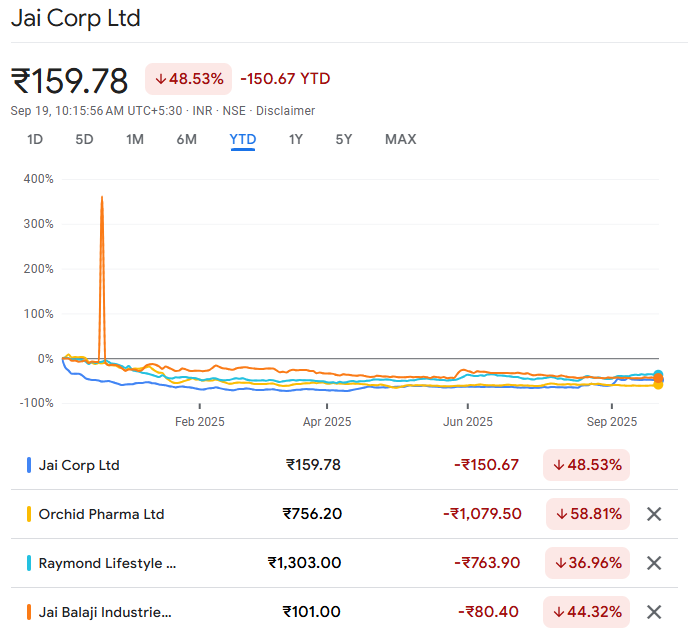This screenshot has height=633, width=688.
Task: Remove Orchid Pharma Ltd from comparison
Action: (654, 514)
